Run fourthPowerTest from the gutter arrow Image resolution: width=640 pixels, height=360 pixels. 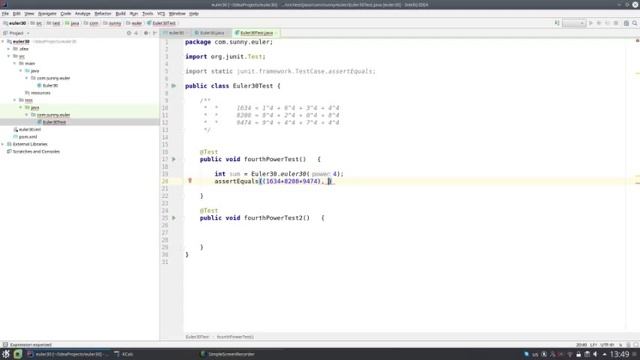(174, 159)
